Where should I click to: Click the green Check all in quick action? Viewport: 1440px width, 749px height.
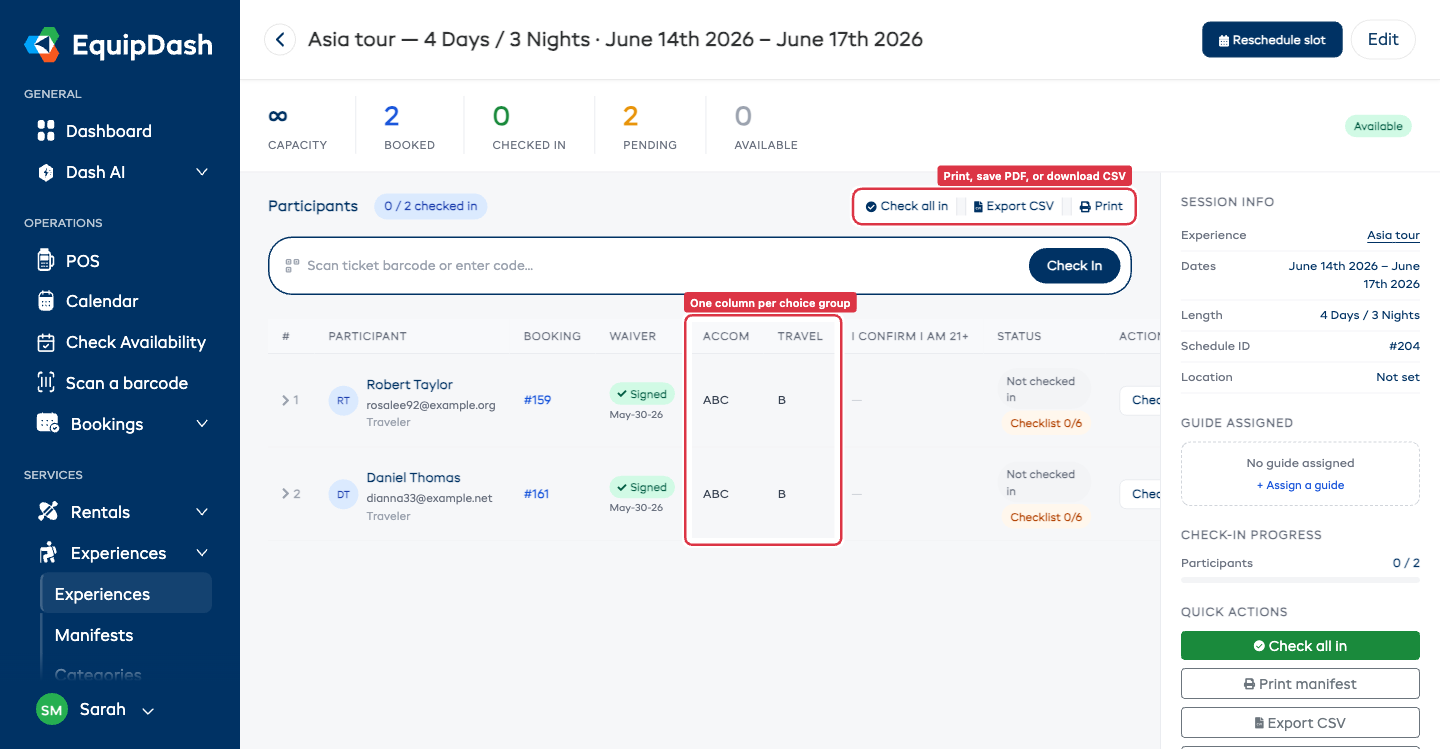1300,646
